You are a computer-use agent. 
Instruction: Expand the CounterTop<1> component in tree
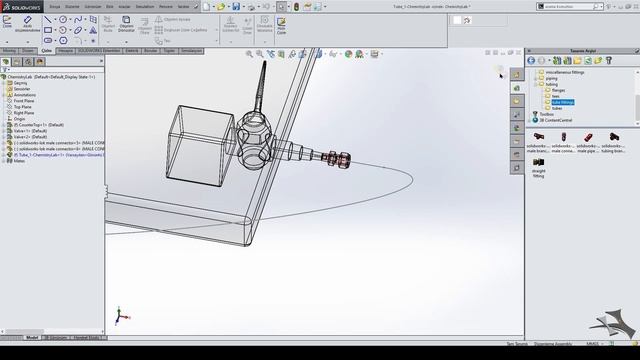[4, 125]
